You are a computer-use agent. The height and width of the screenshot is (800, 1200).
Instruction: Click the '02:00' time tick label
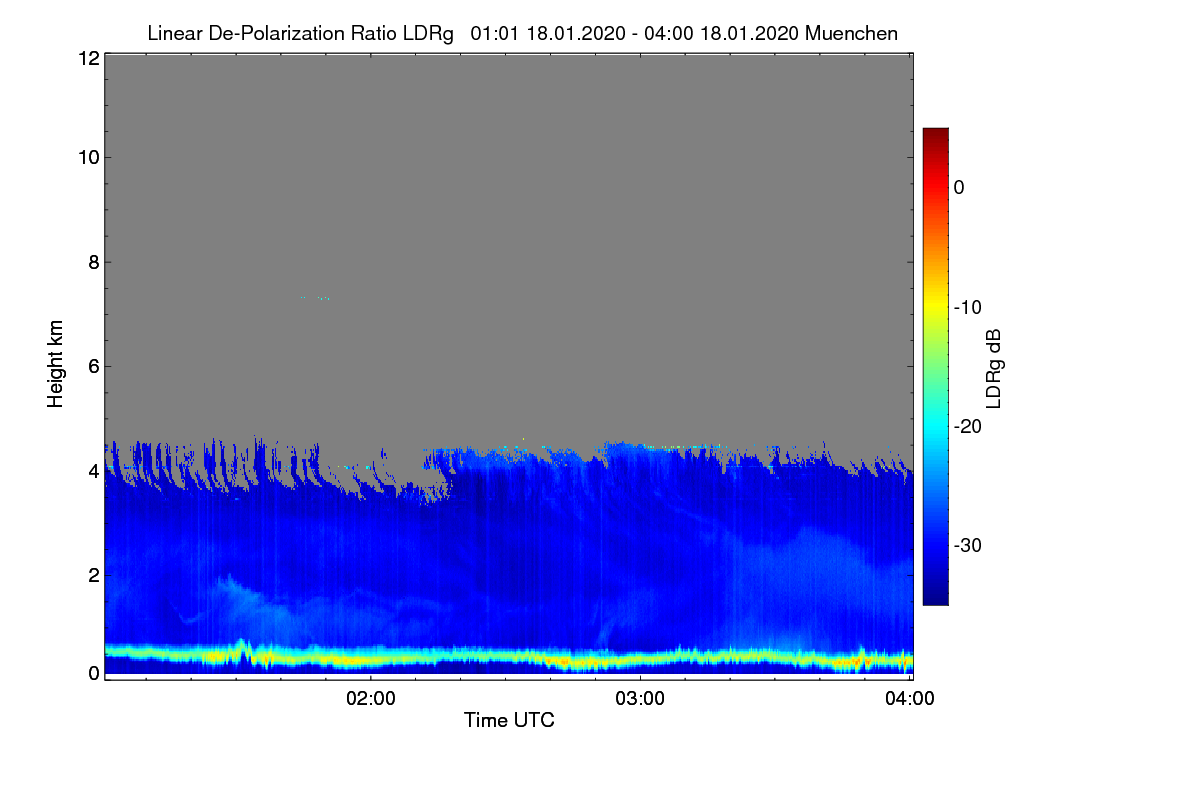pos(370,699)
